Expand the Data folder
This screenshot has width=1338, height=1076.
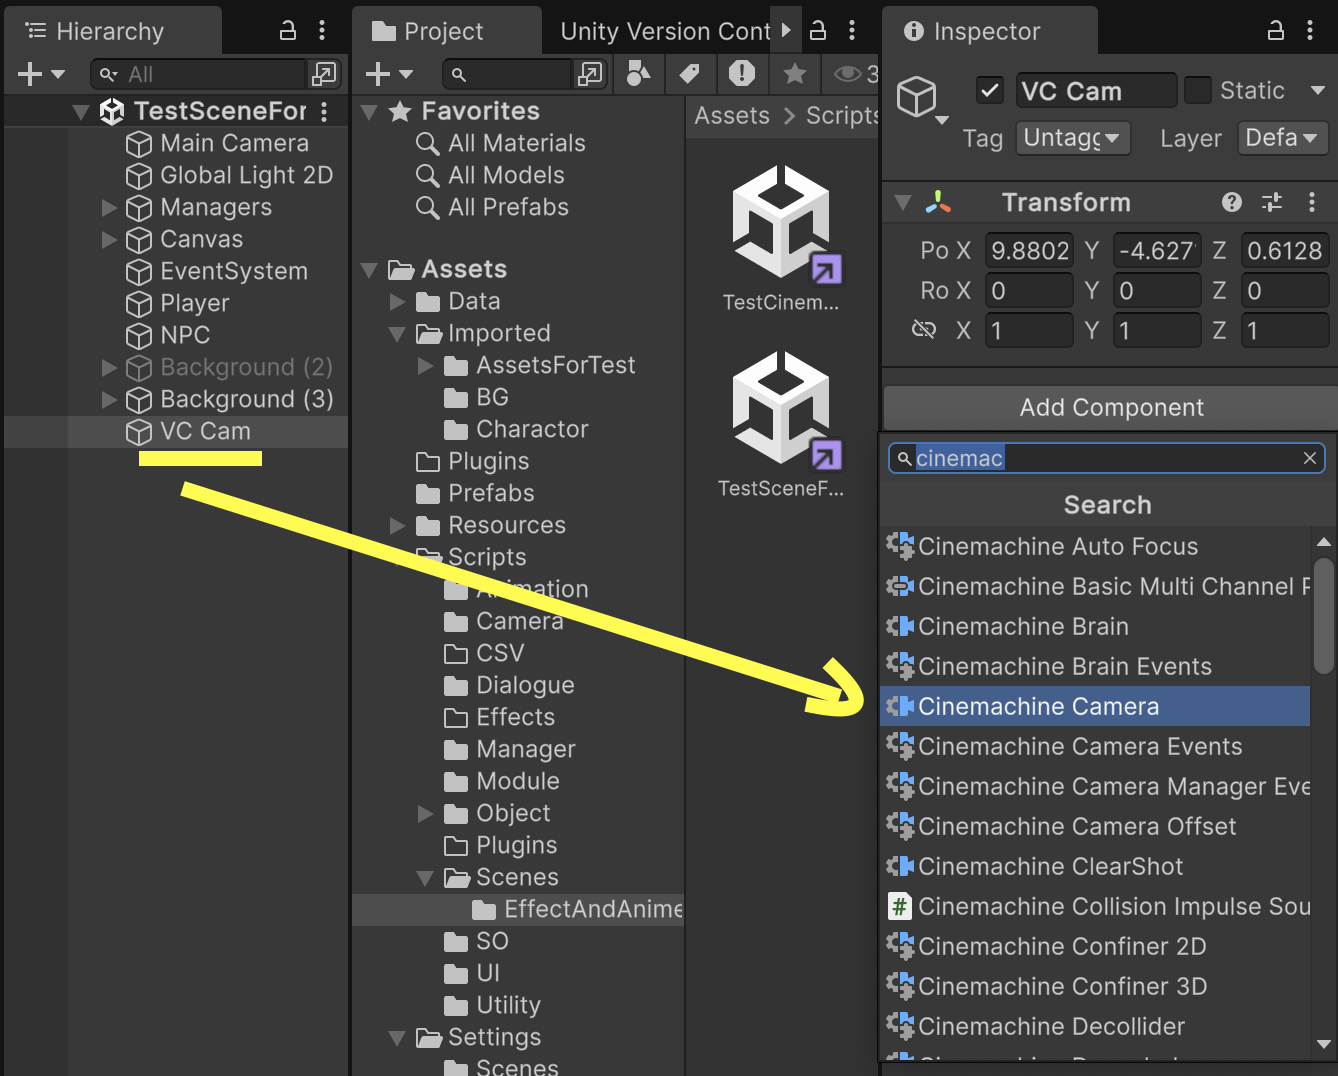click(397, 301)
